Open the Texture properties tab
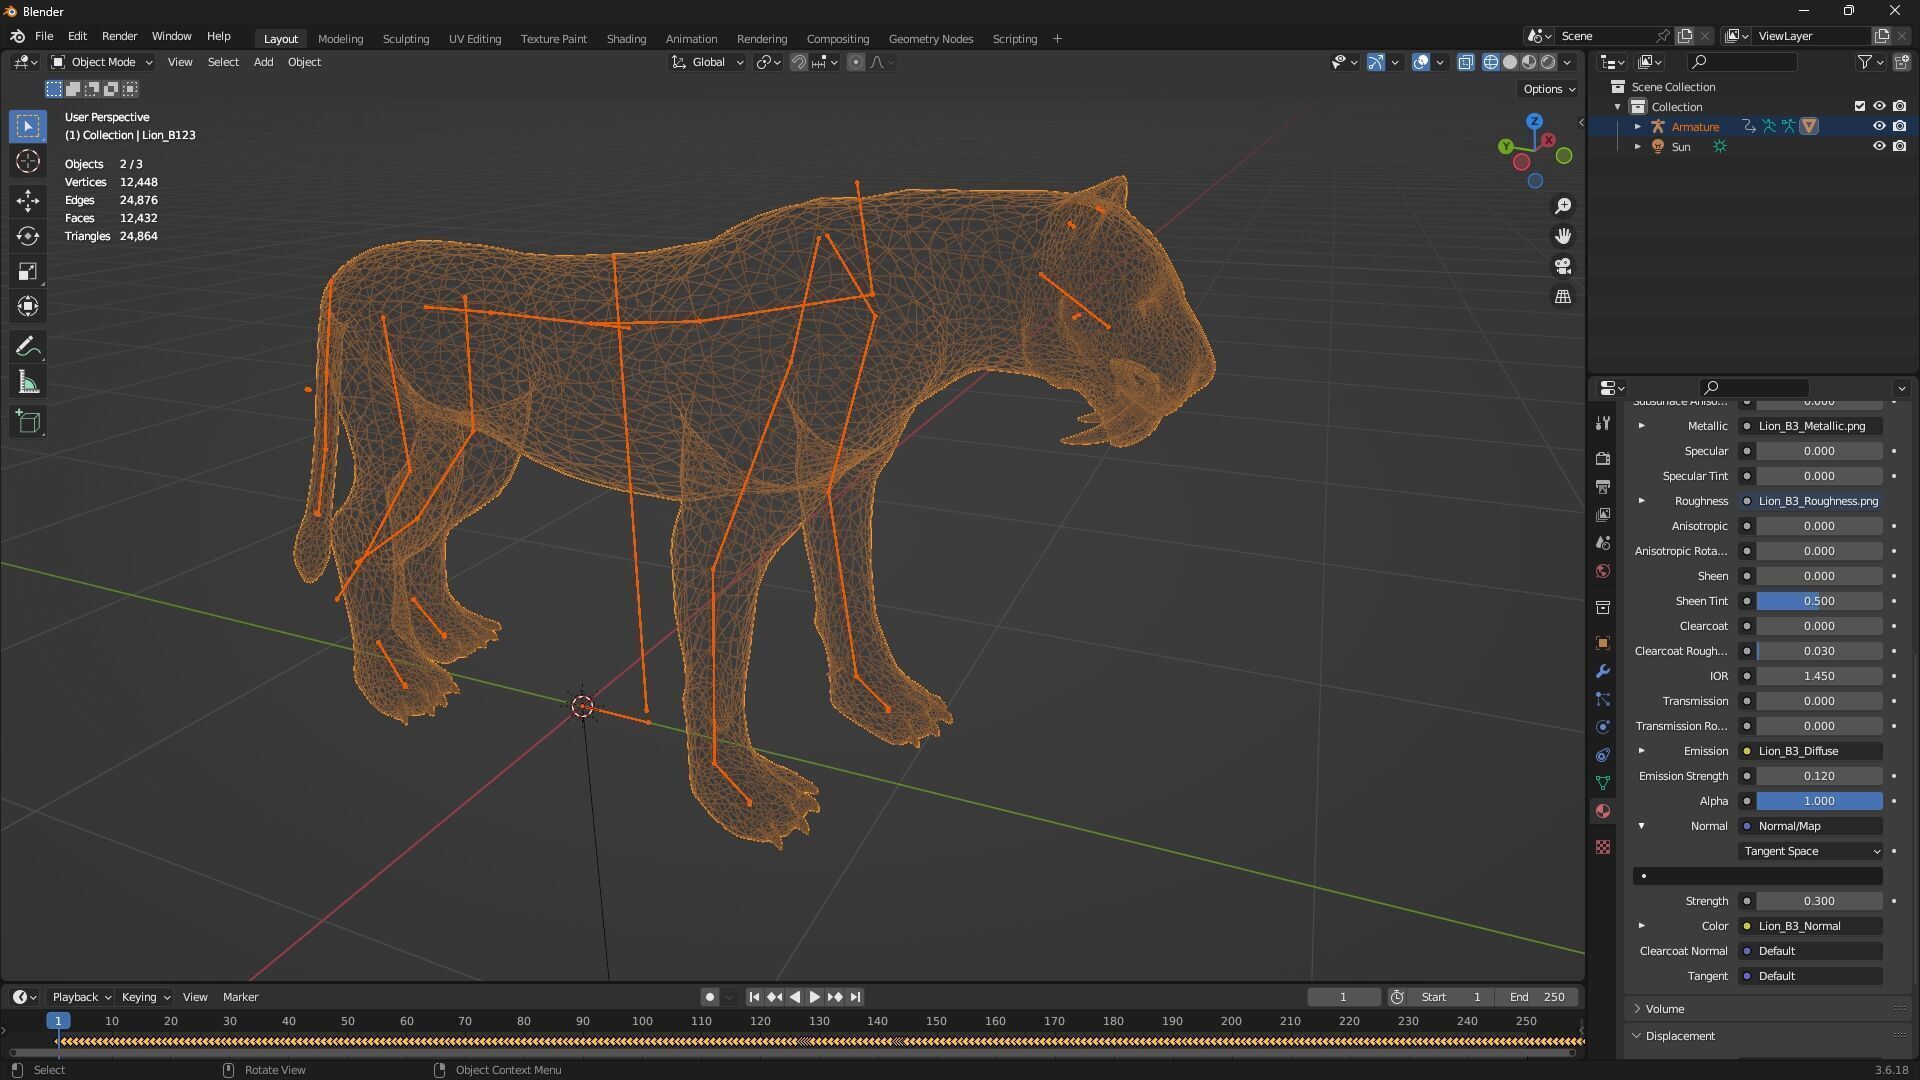 pos(1603,847)
